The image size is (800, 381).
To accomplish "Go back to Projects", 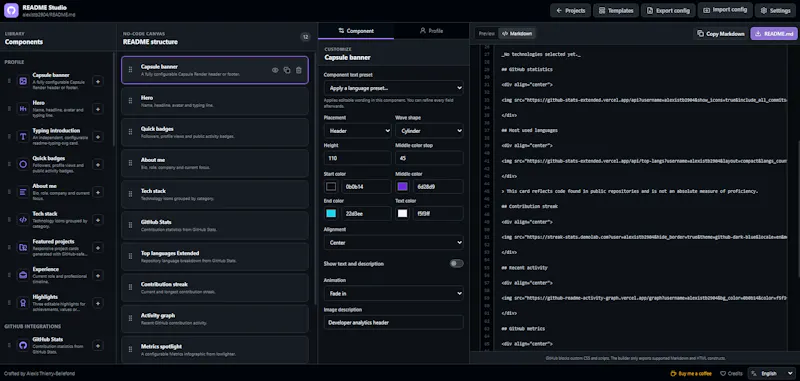I will [x=570, y=10].
